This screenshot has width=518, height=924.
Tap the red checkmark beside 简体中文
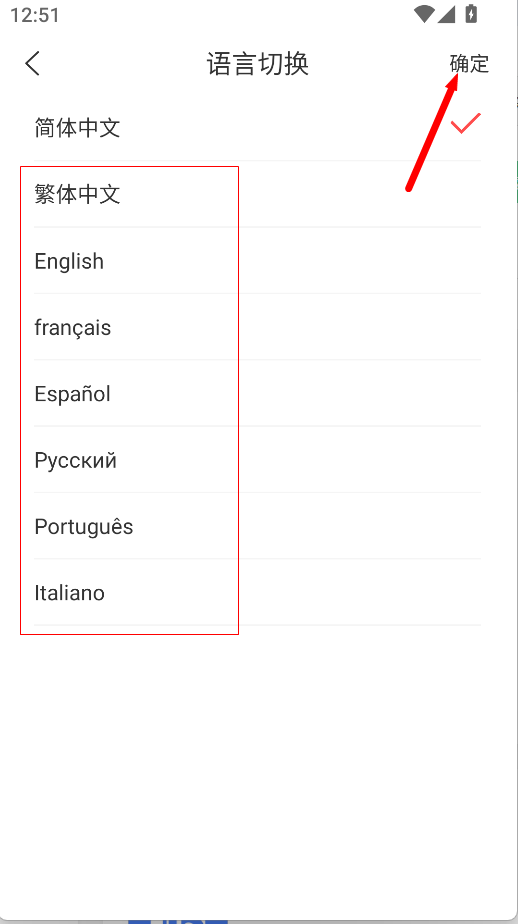tap(466, 123)
